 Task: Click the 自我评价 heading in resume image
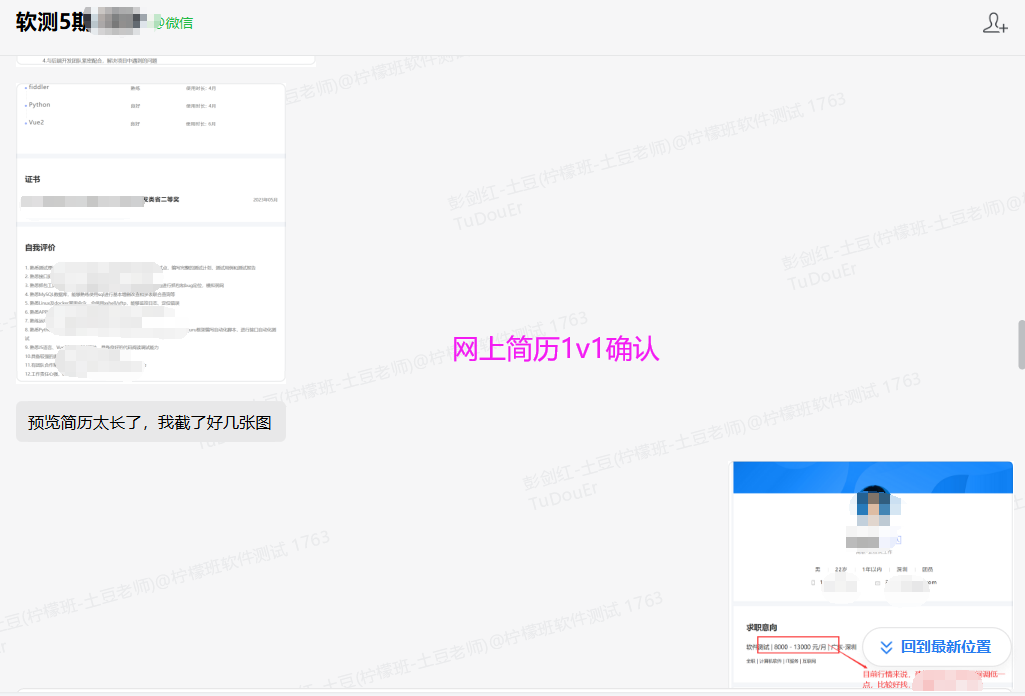tap(41, 247)
